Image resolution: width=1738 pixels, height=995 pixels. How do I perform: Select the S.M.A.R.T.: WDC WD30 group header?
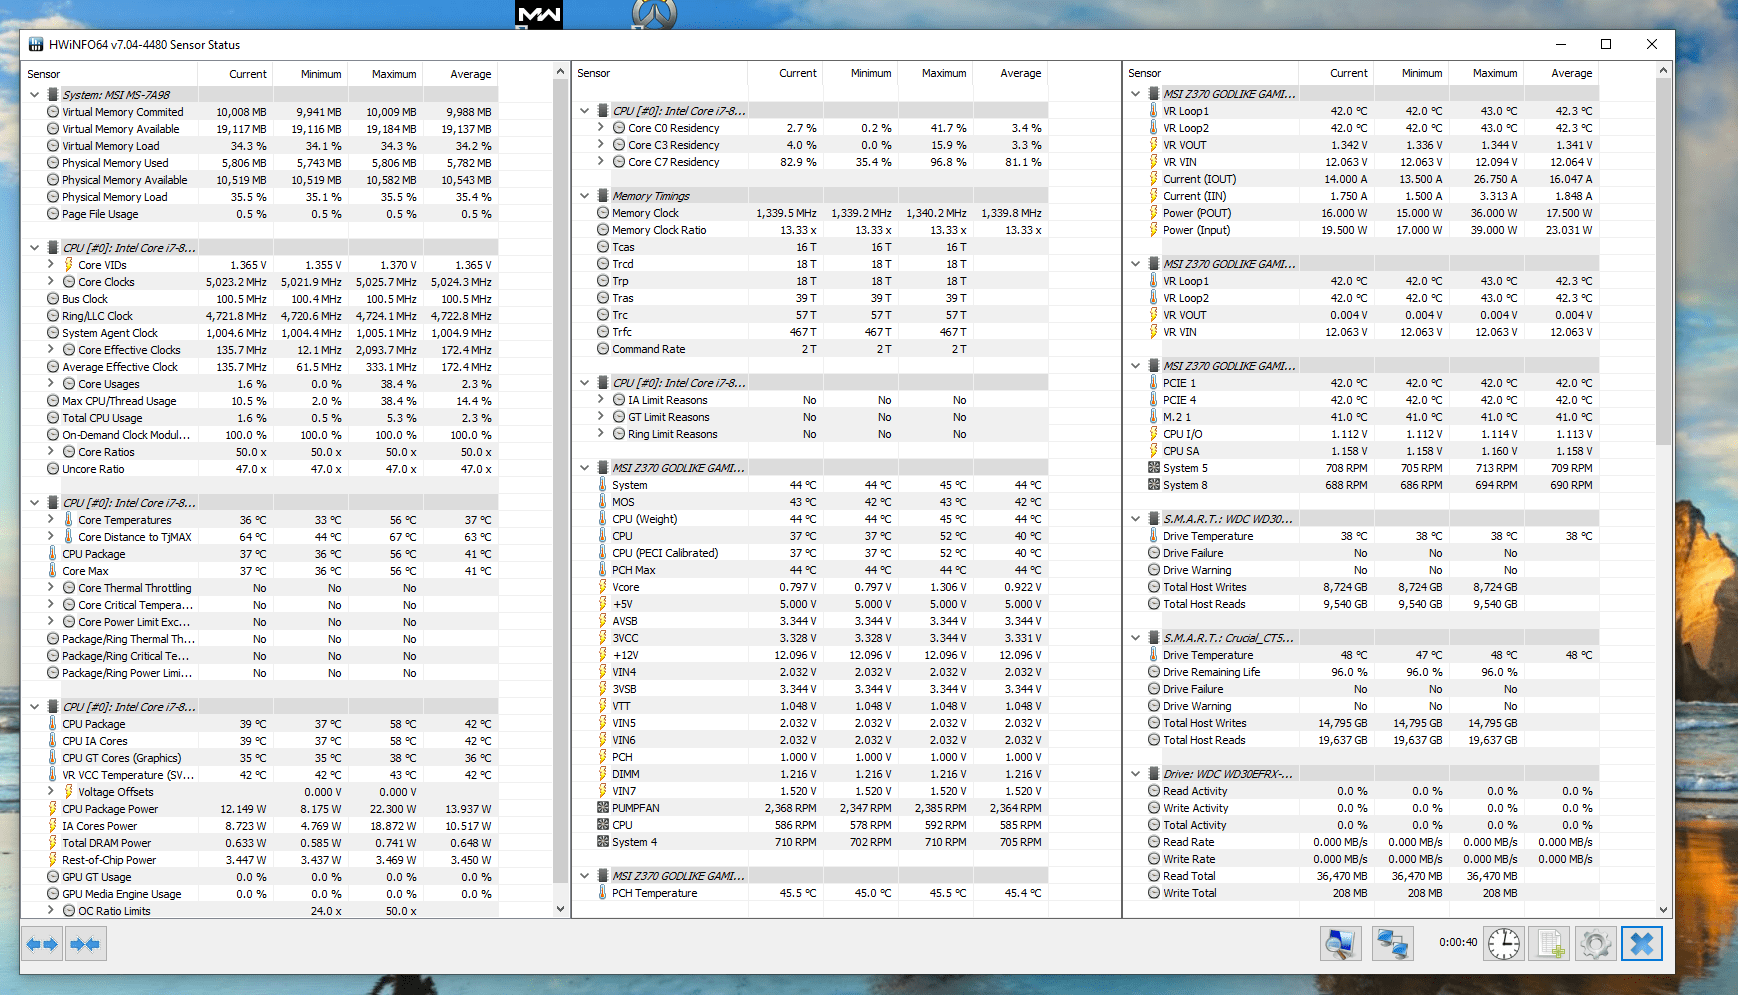click(1360, 519)
